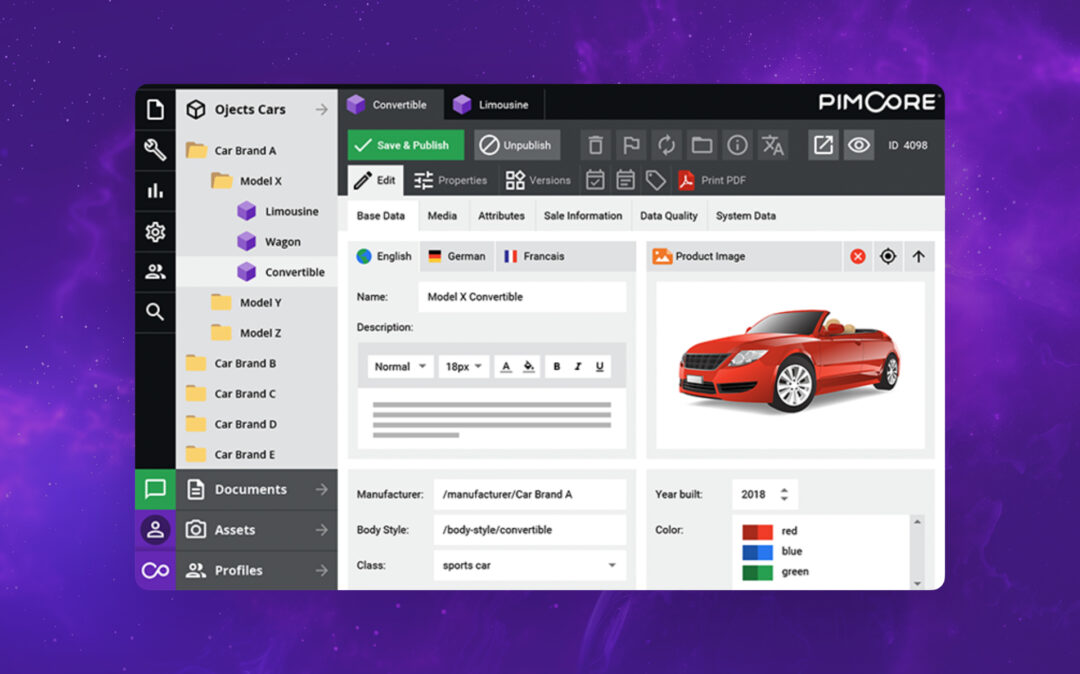Click the Save & Publish button
This screenshot has width=1080, height=674.
[x=406, y=145]
